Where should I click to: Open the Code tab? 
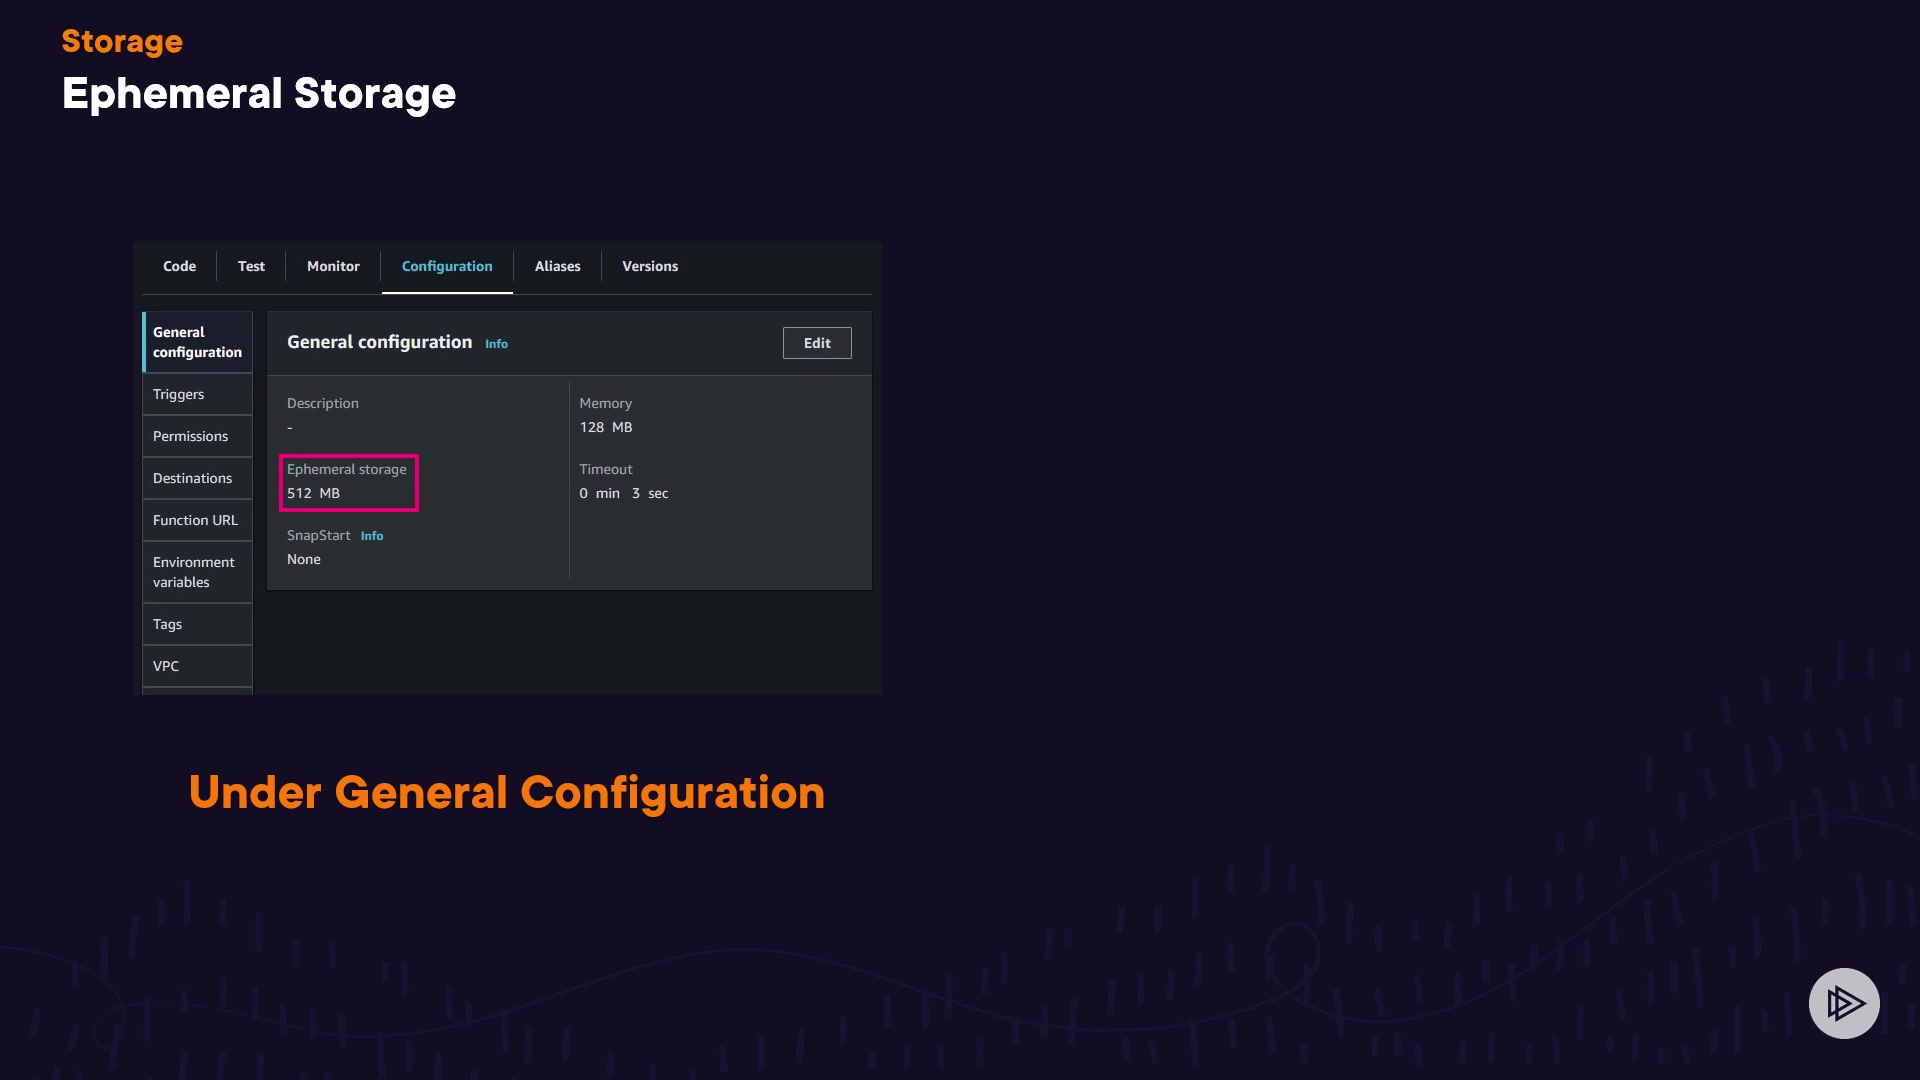(179, 266)
